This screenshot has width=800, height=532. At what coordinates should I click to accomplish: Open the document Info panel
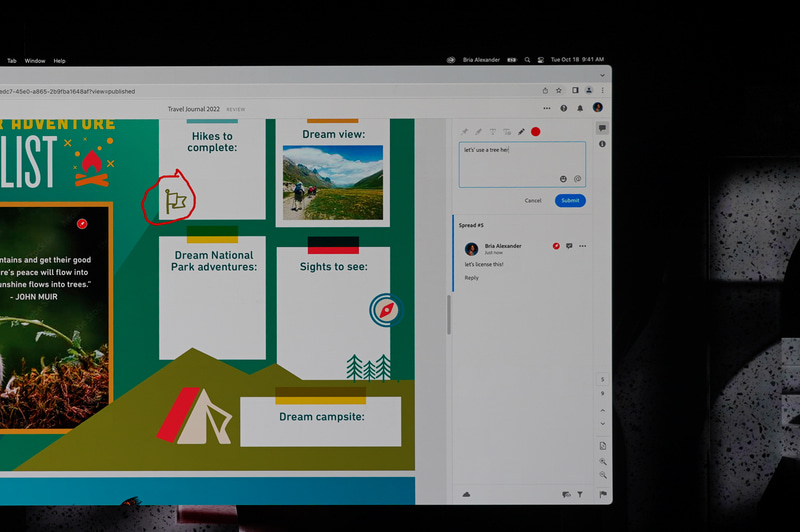tap(602, 144)
